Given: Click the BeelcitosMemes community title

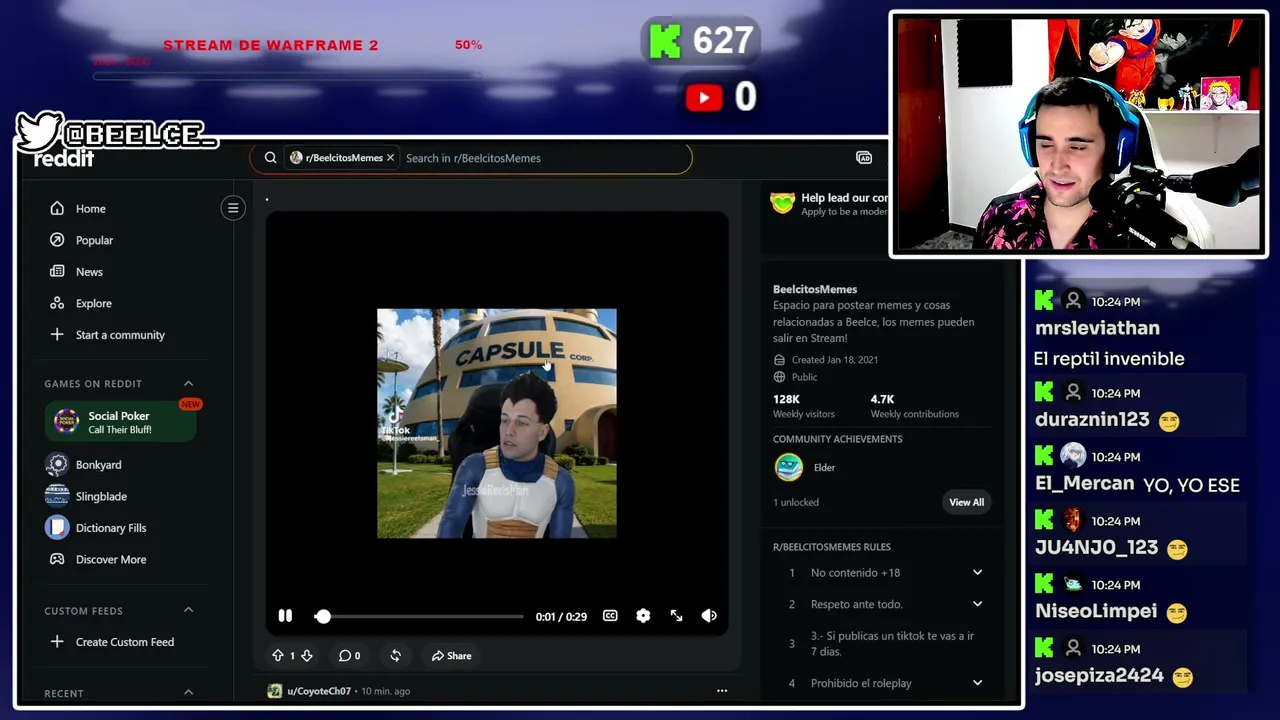Looking at the screenshot, I should (815, 289).
